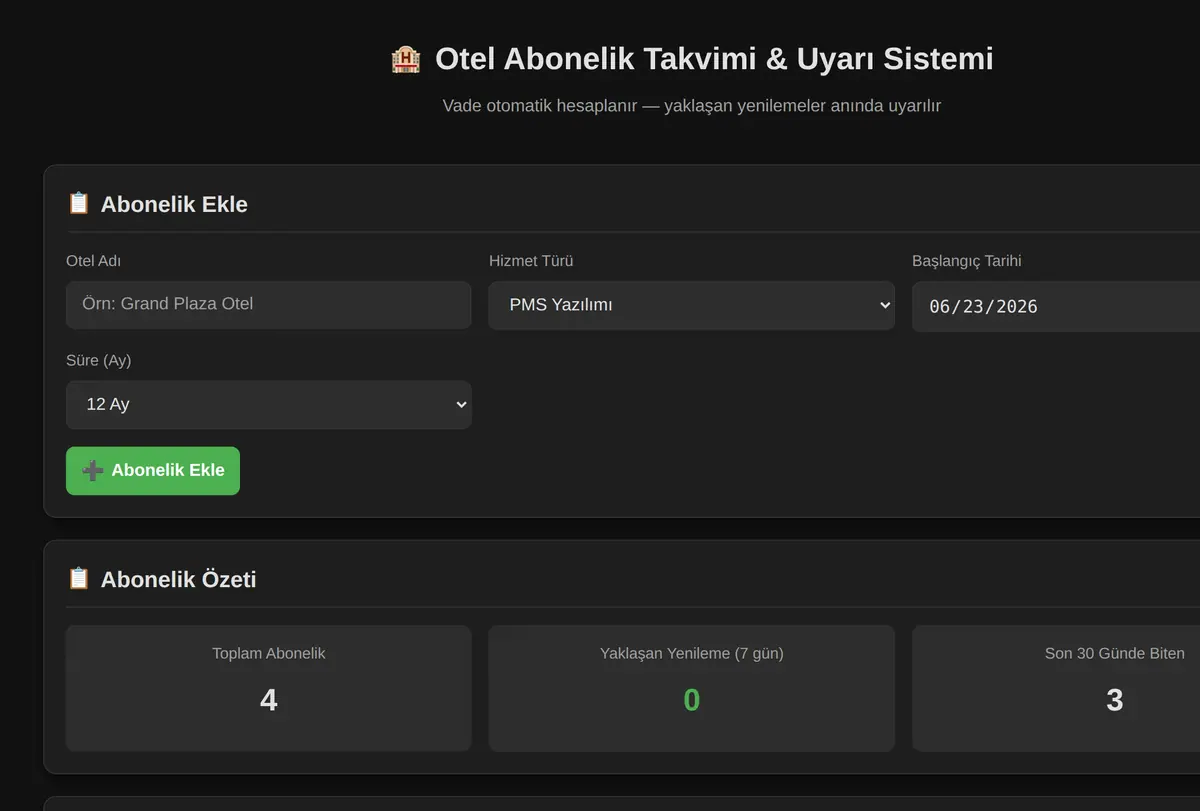Select the Son 30 Günde Biten card
Screen dimensions: 1200x811
click(1056, 688)
